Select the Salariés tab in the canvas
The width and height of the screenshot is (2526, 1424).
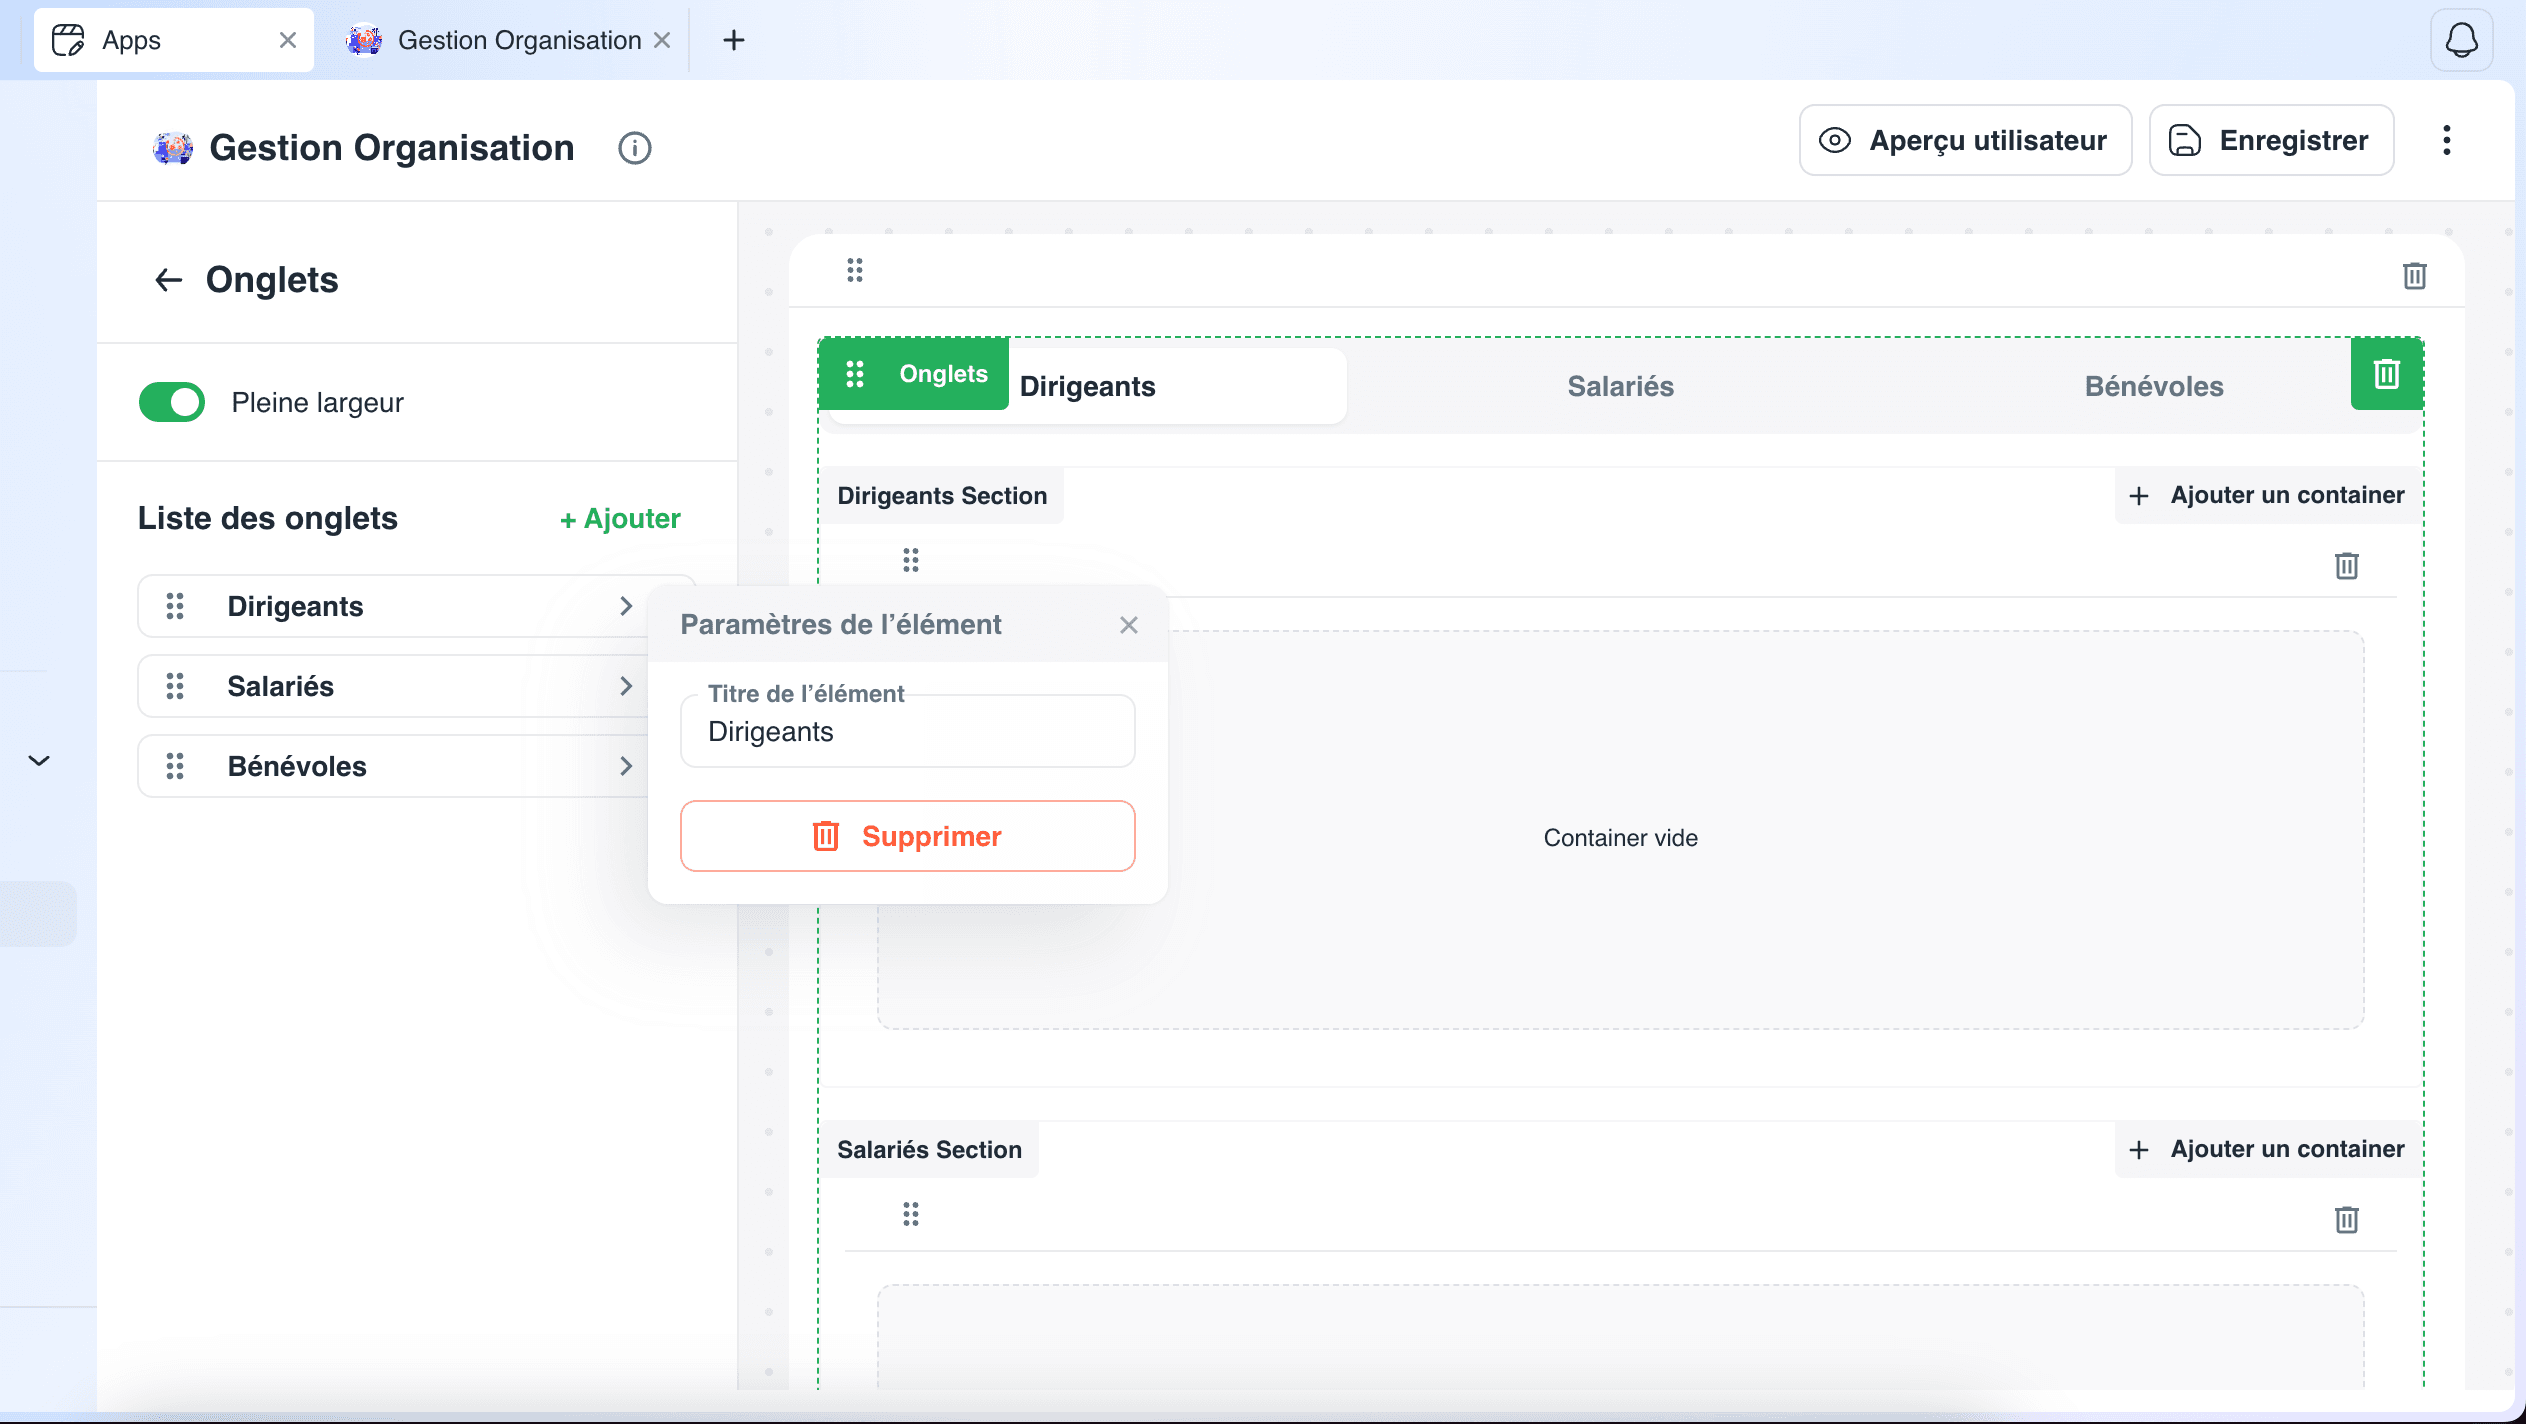(1620, 386)
